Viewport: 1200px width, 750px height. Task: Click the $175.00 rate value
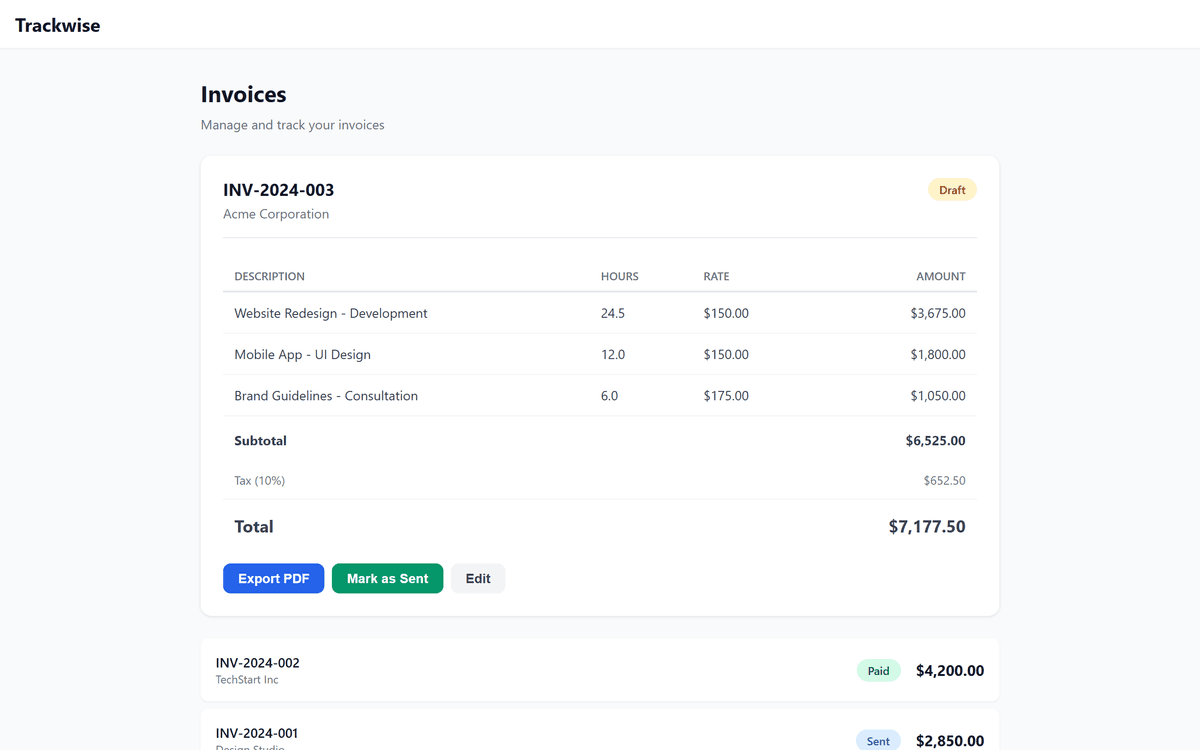pyautogui.click(x=726, y=395)
